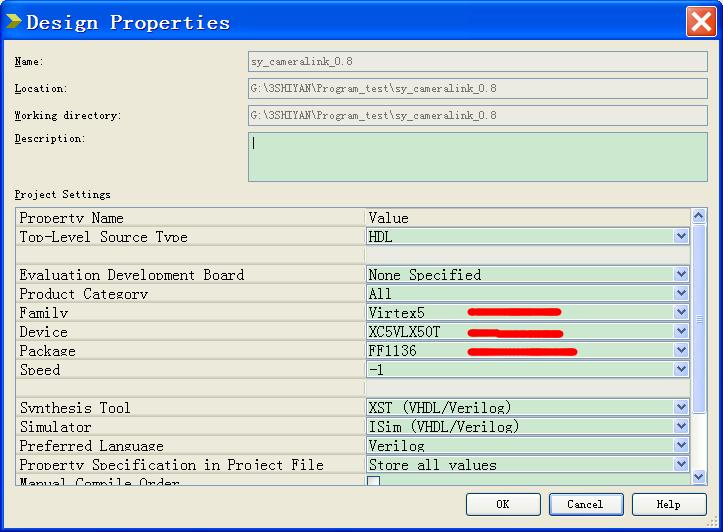Click the Working directory path field

(x=478, y=115)
